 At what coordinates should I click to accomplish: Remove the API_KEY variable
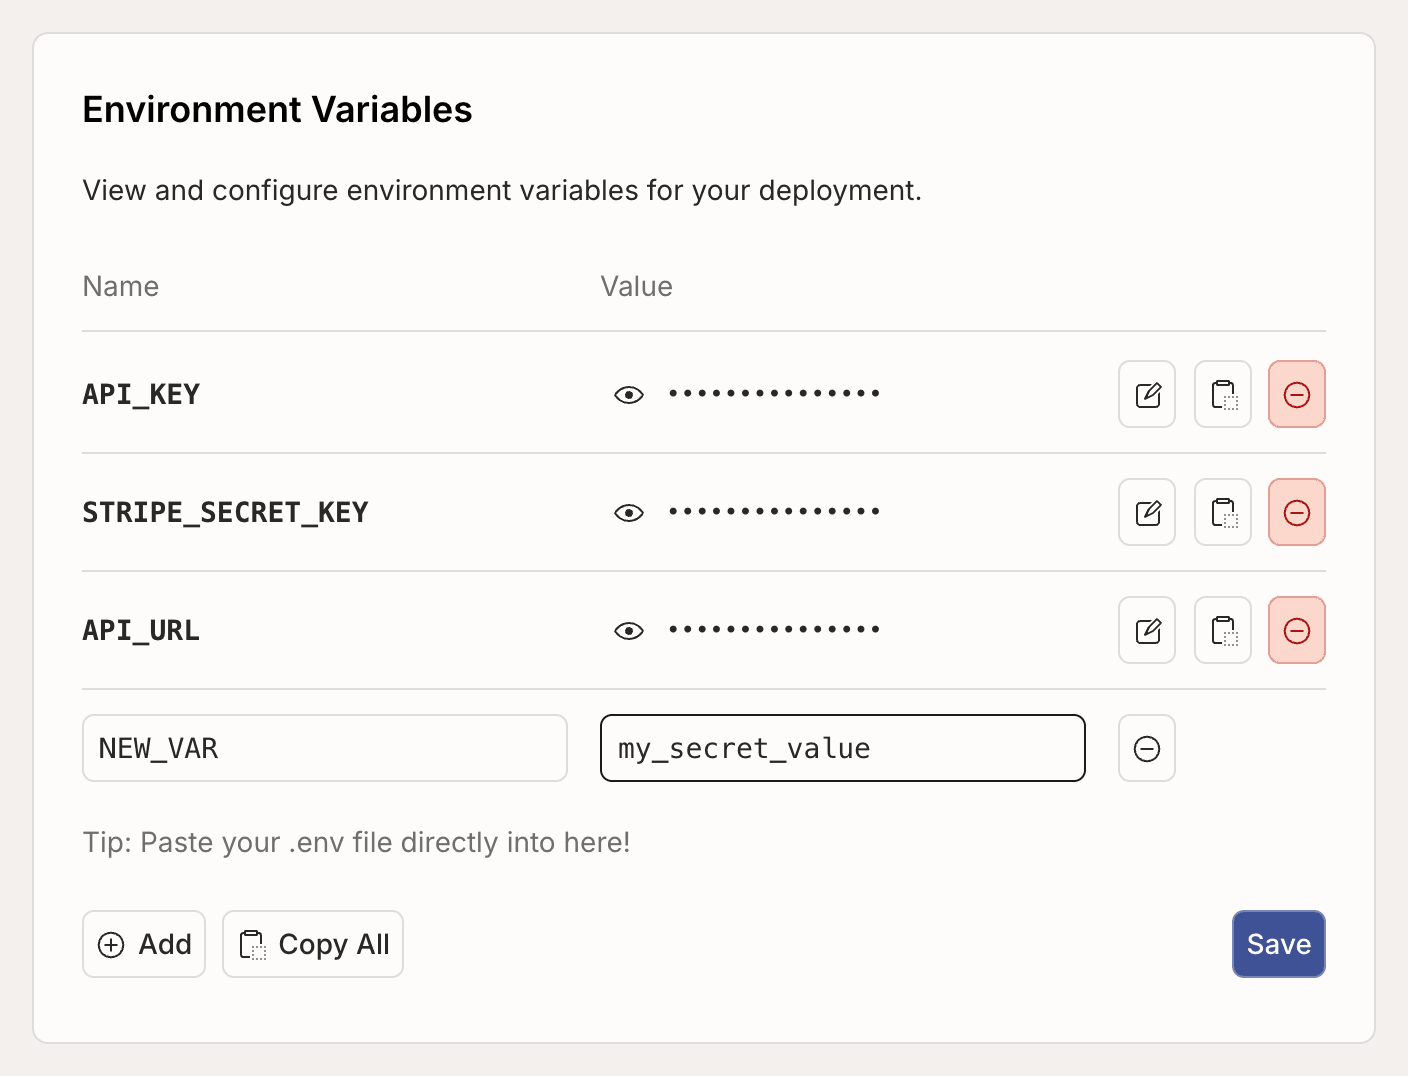coord(1297,394)
